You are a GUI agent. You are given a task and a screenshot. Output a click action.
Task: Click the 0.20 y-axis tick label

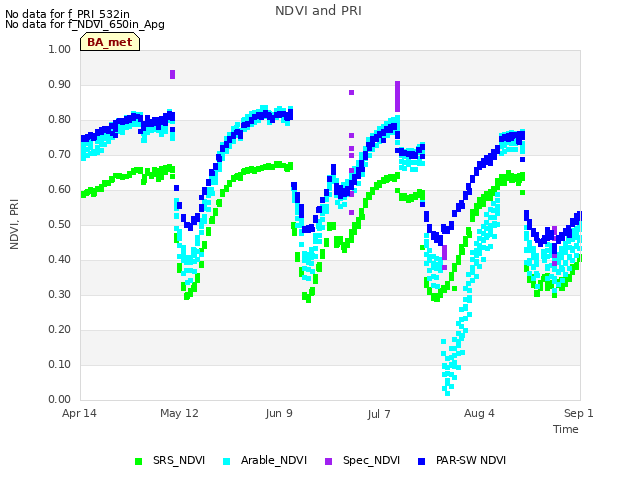[60, 329]
